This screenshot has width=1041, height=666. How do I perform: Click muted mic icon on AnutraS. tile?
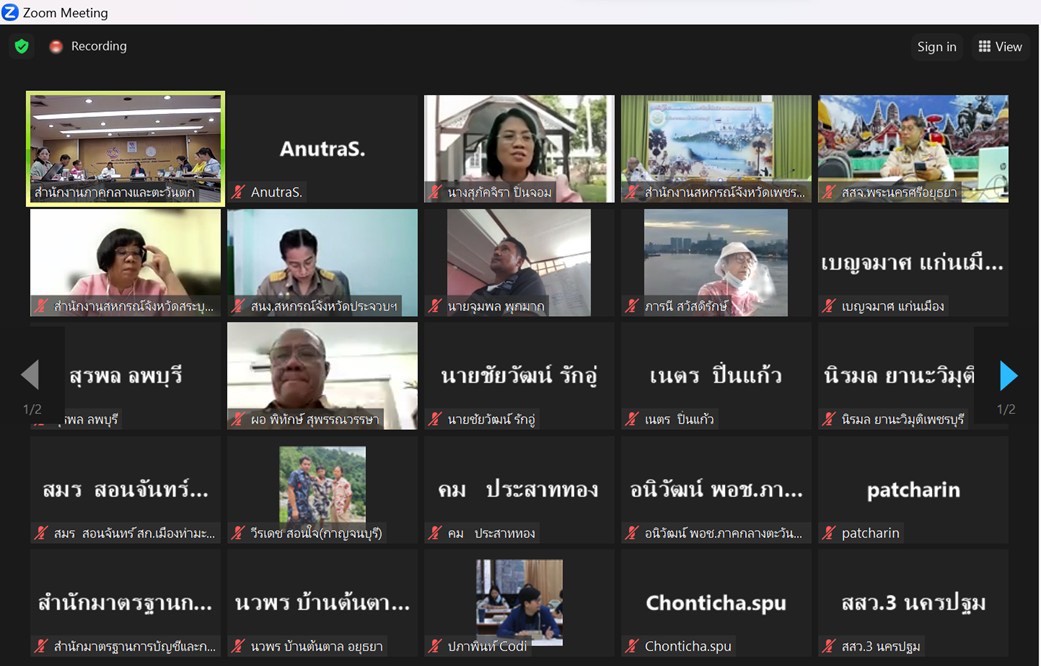pos(238,192)
